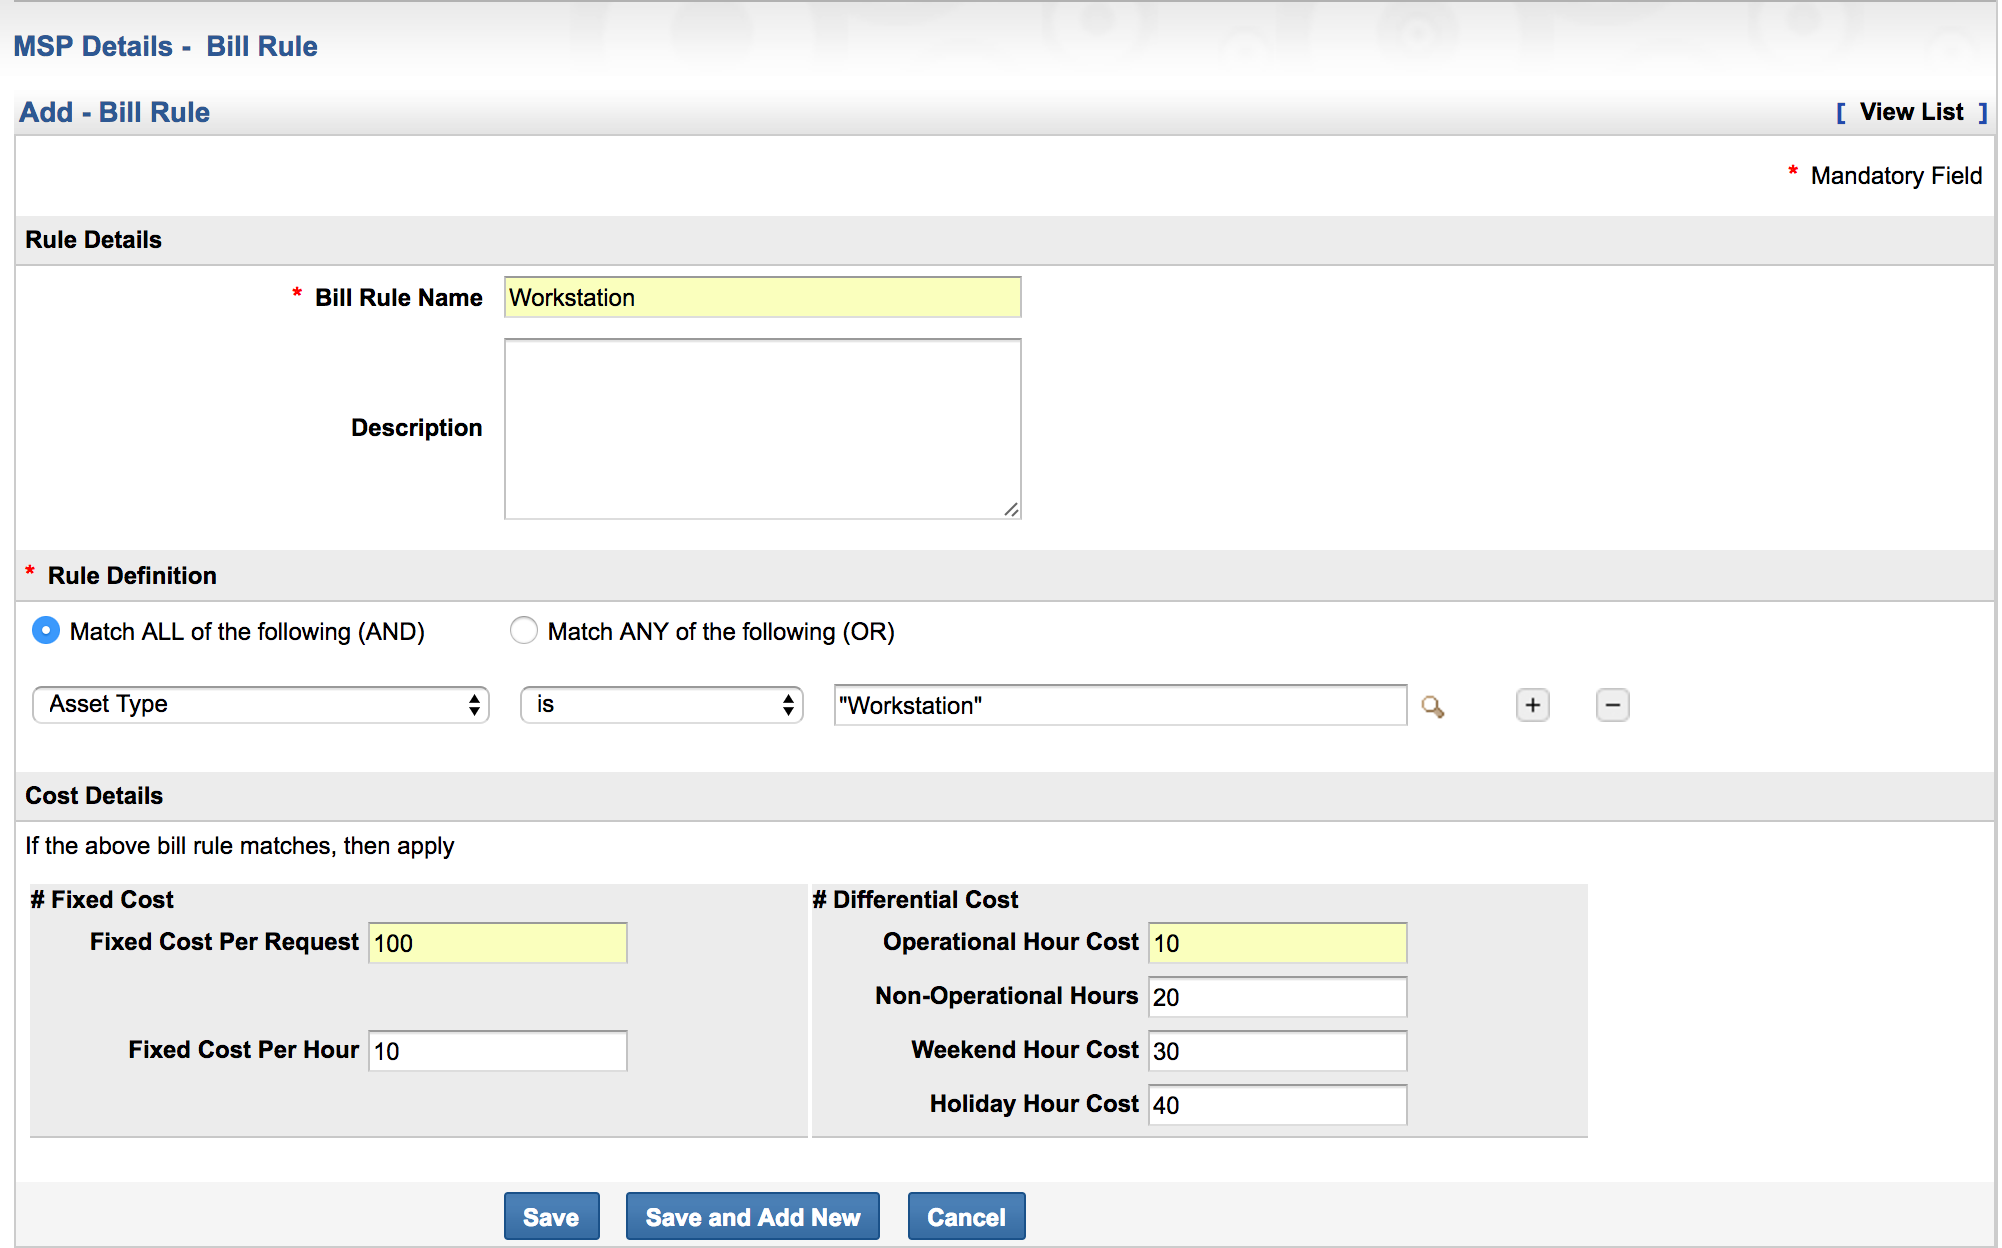The width and height of the screenshot is (2002, 1248).
Task: Click the Weekend Hour Cost field
Action: click(1277, 1051)
